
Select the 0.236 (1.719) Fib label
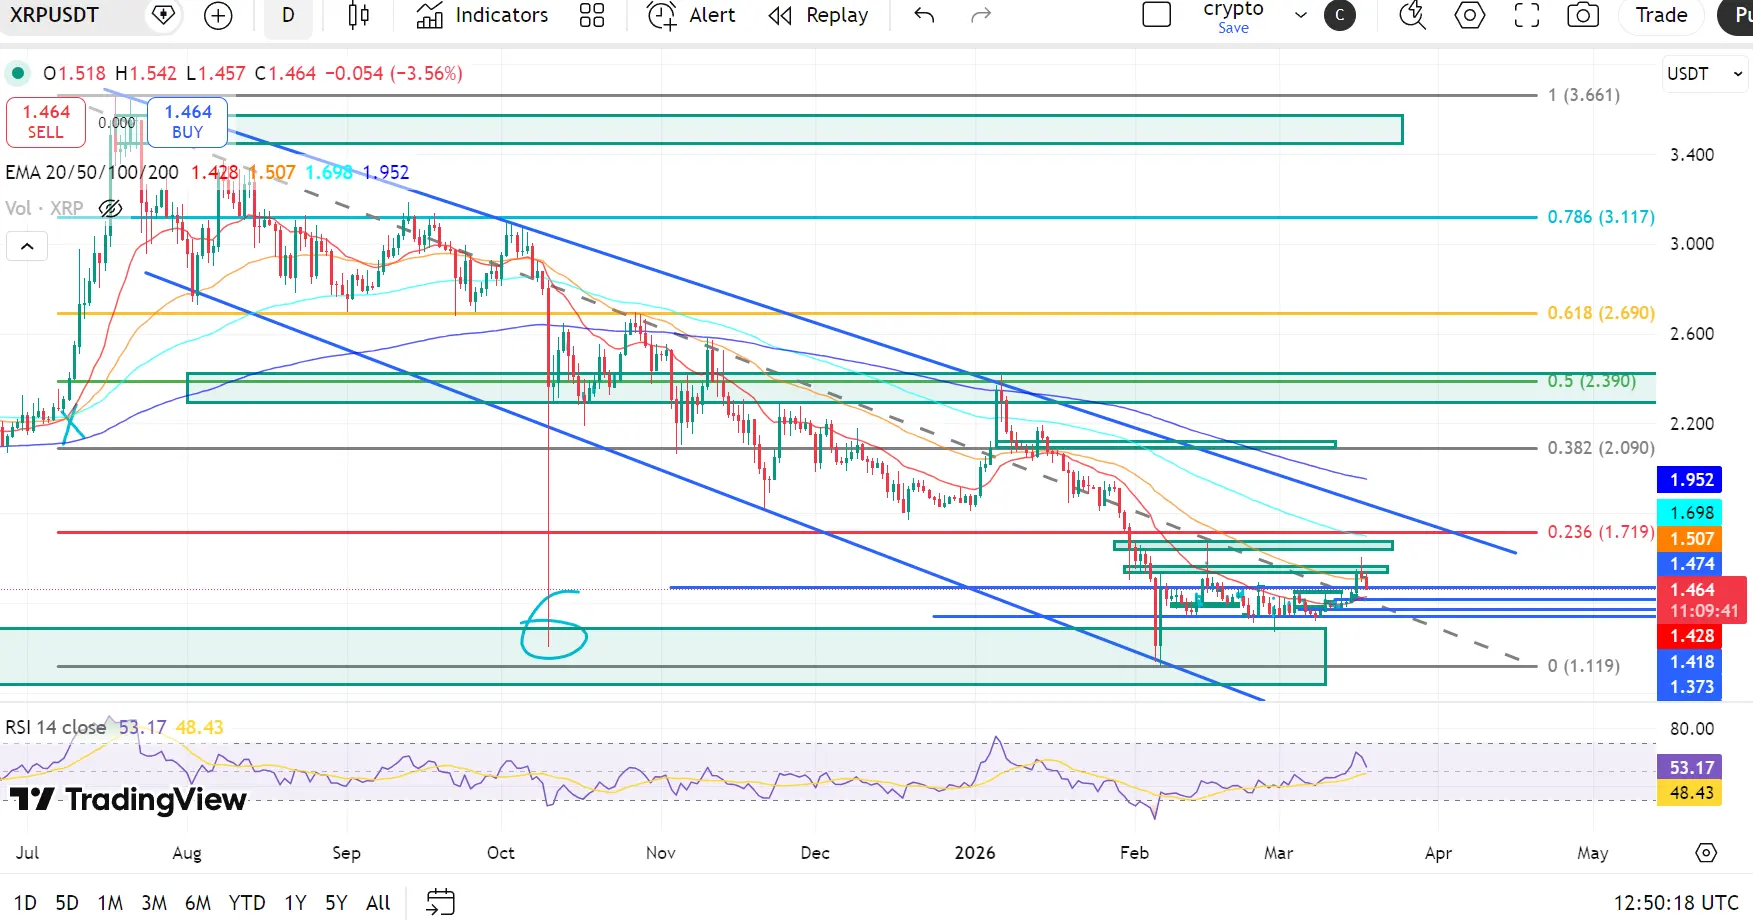tap(1601, 532)
